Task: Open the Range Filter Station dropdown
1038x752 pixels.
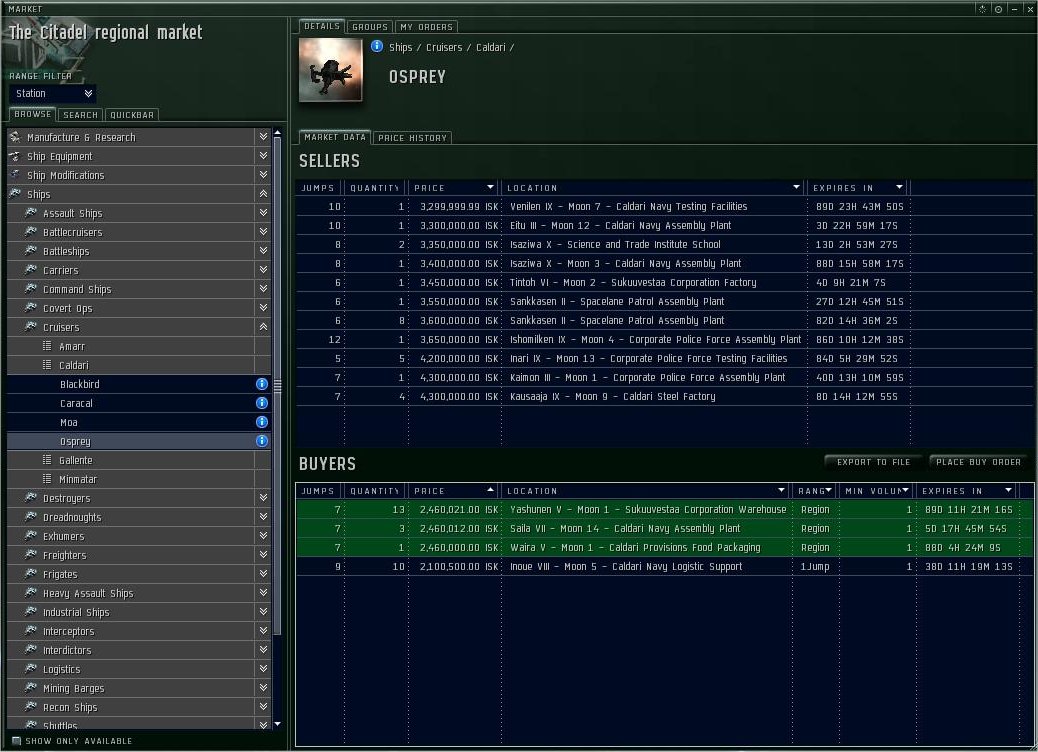Action: coord(52,93)
